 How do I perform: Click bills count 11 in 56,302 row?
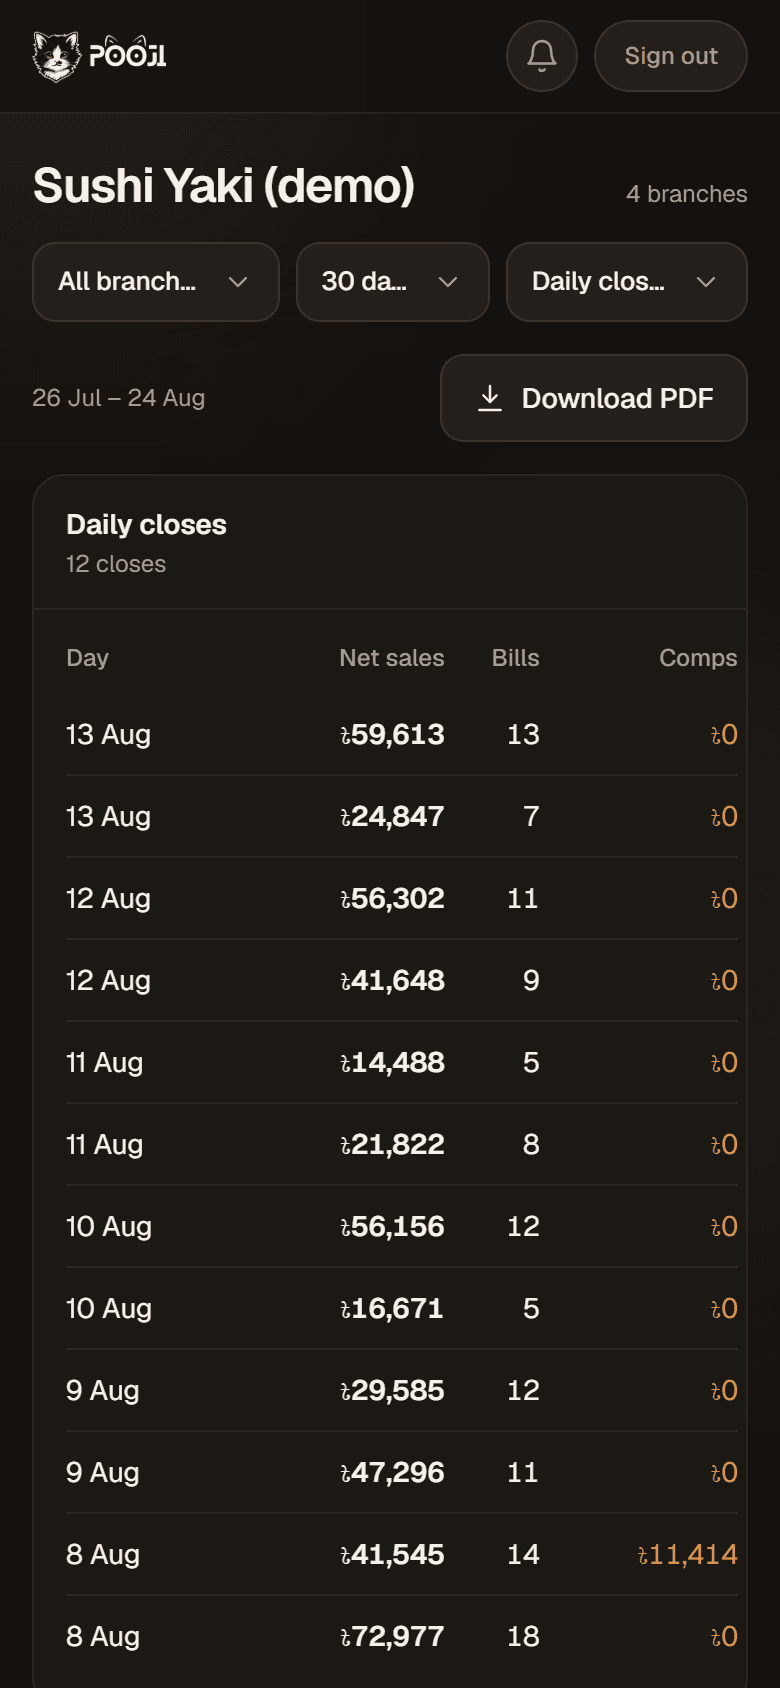click(x=523, y=899)
